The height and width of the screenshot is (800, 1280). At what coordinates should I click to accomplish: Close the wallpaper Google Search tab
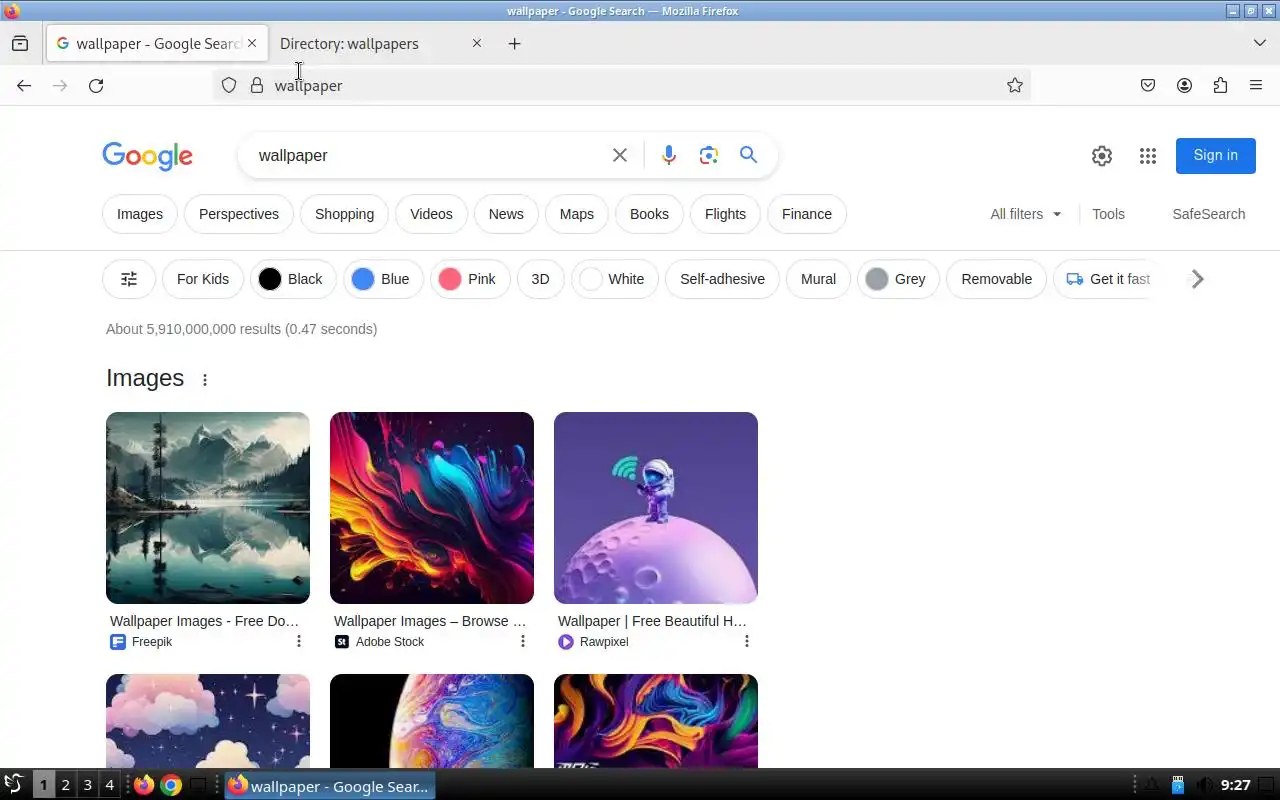(252, 43)
